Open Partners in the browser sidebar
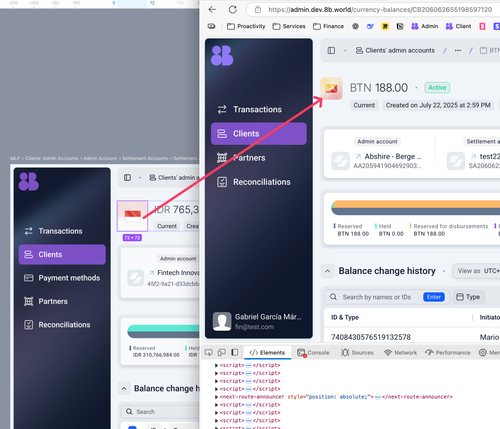This screenshot has width=500, height=429. (259, 158)
